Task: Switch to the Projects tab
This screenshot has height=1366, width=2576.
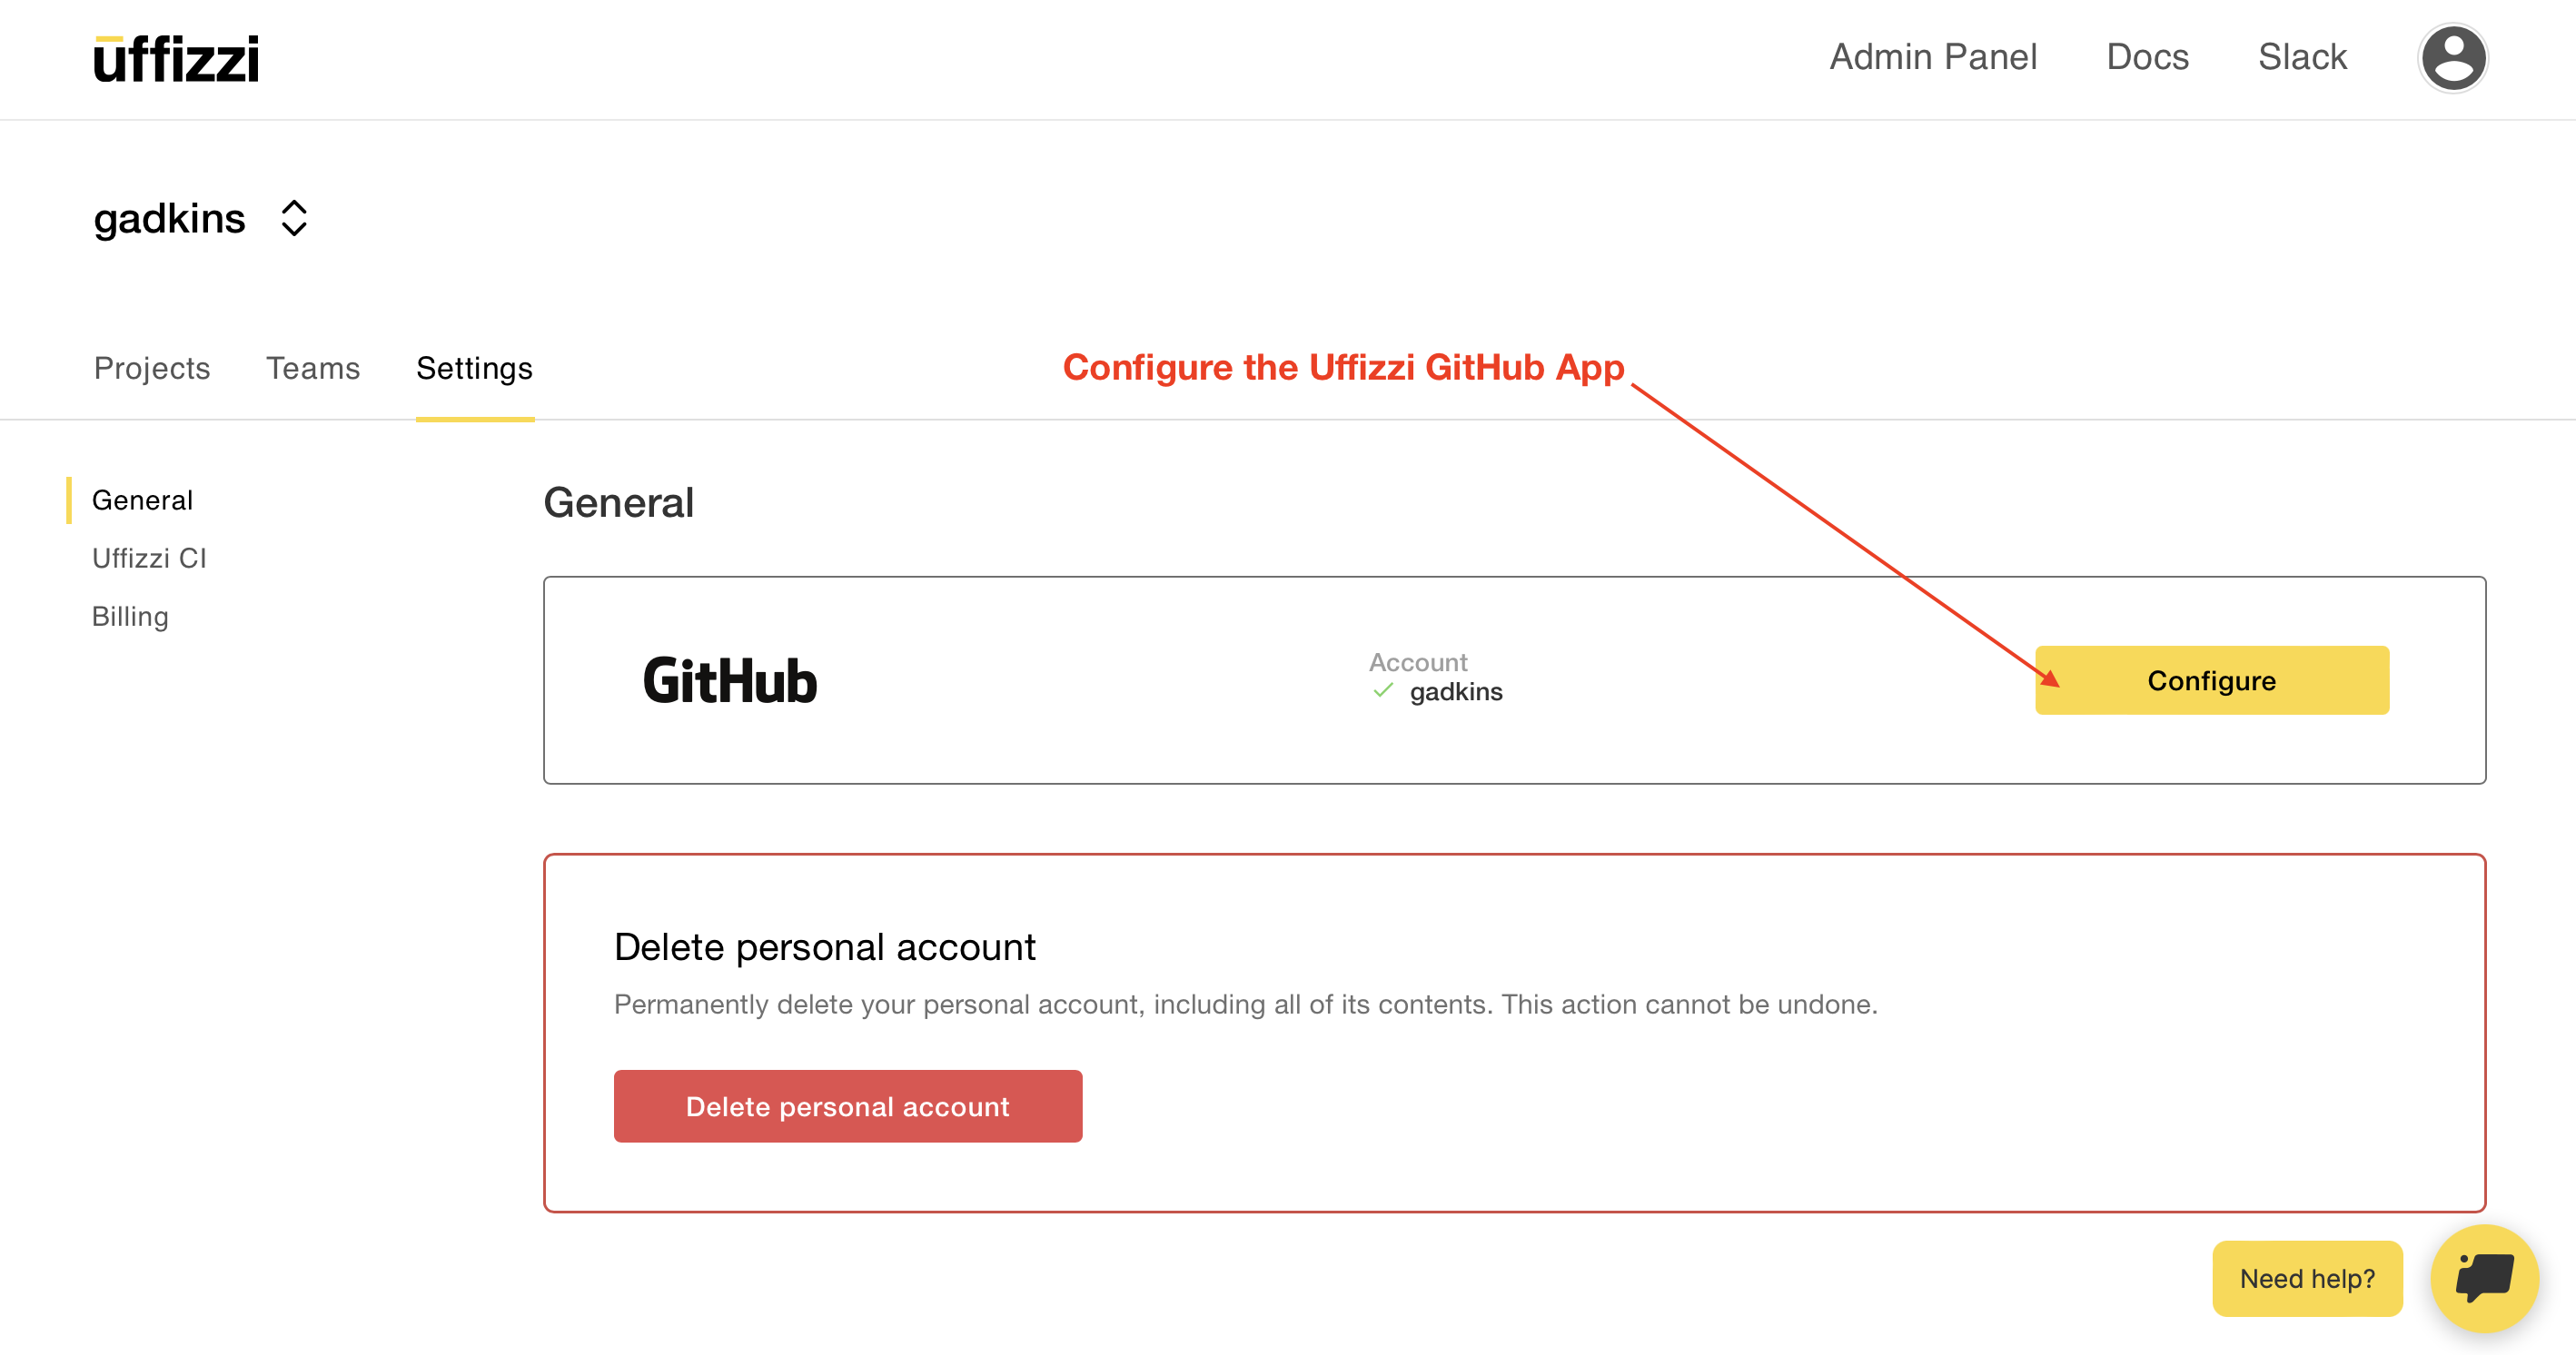Action: coord(152,368)
